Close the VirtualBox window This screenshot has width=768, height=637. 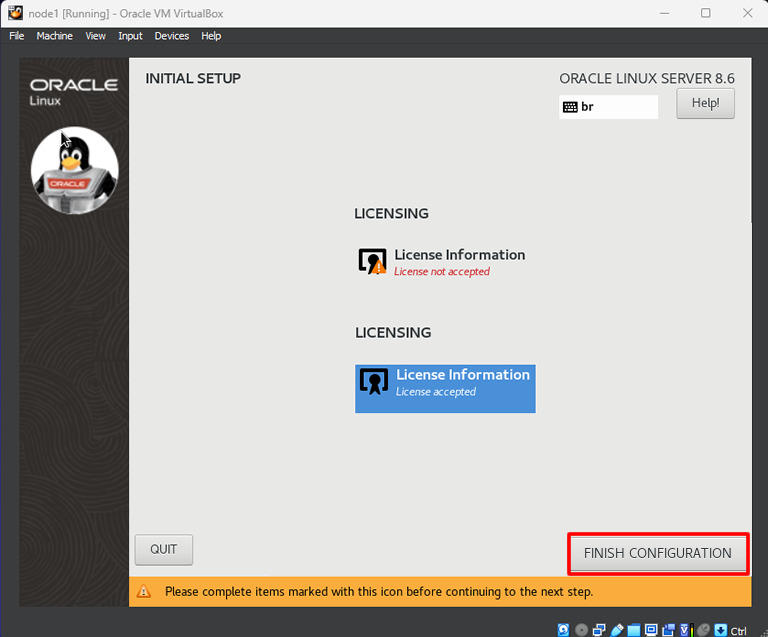coord(747,13)
